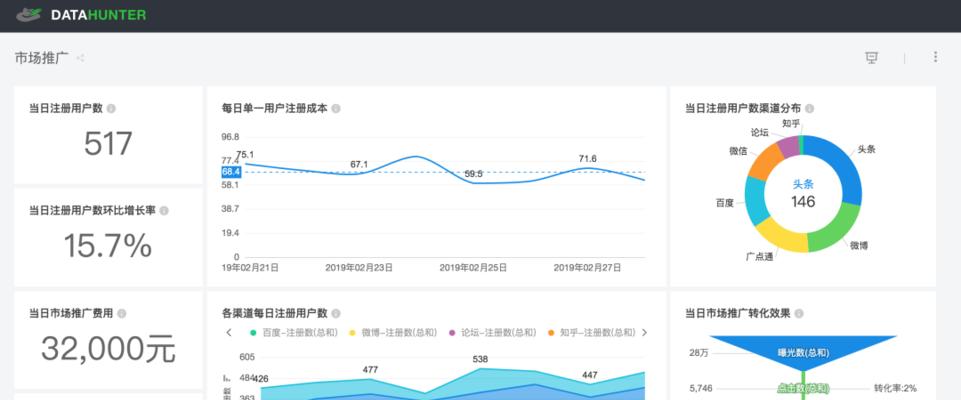The height and width of the screenshot is (400, 961).
Task: Toggle legend item 微博-注册数(总和)
Action: coord(393,333)
